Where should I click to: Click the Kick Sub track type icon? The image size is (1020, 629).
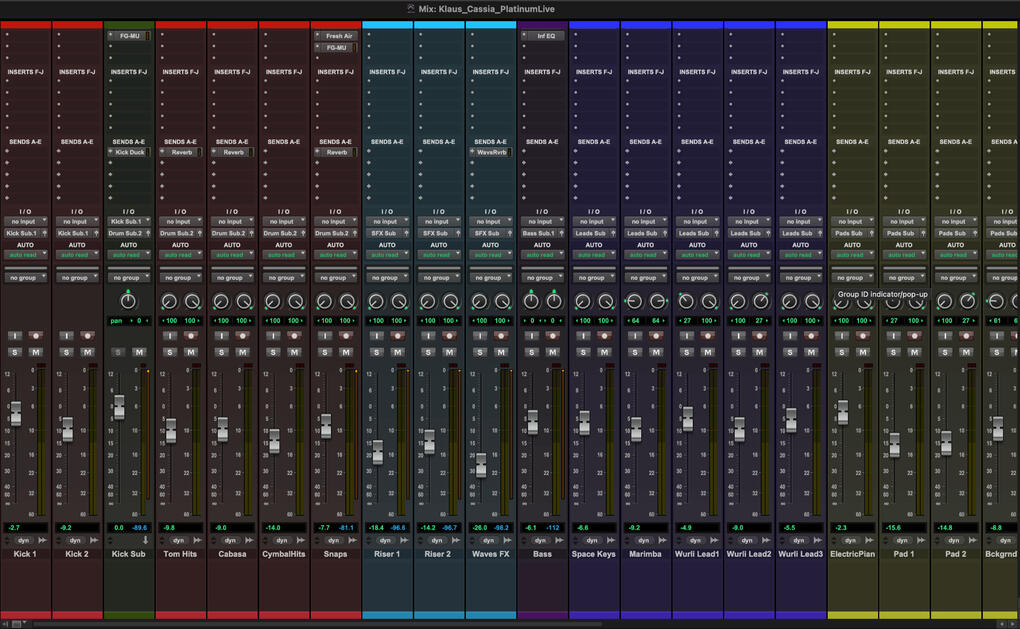coord(144,540)
